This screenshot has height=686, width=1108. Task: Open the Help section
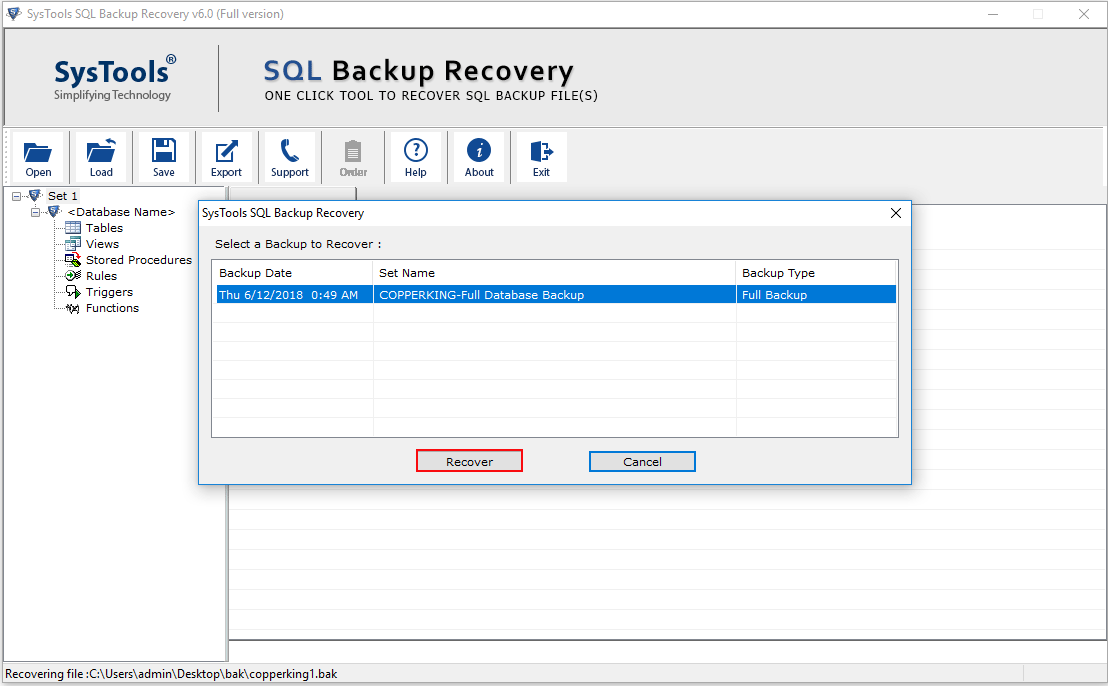(415, 156)
